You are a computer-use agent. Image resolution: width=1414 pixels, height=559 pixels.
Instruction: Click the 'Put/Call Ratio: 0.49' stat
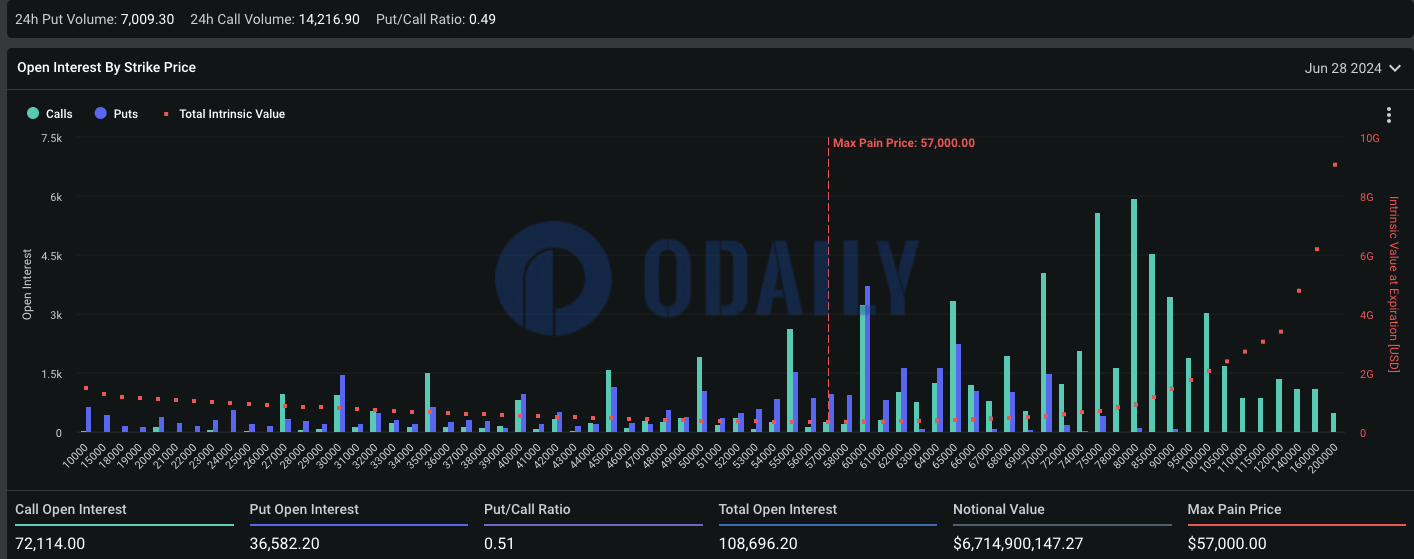[x=435, y=19]
